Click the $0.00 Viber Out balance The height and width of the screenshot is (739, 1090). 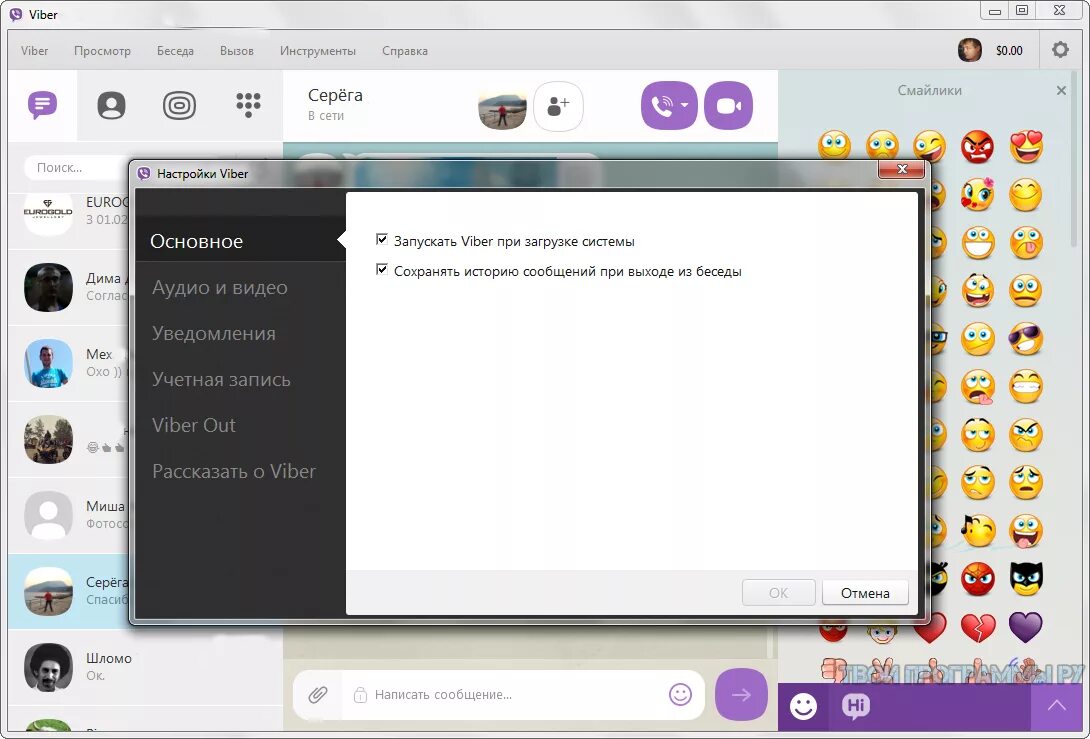1009,51
